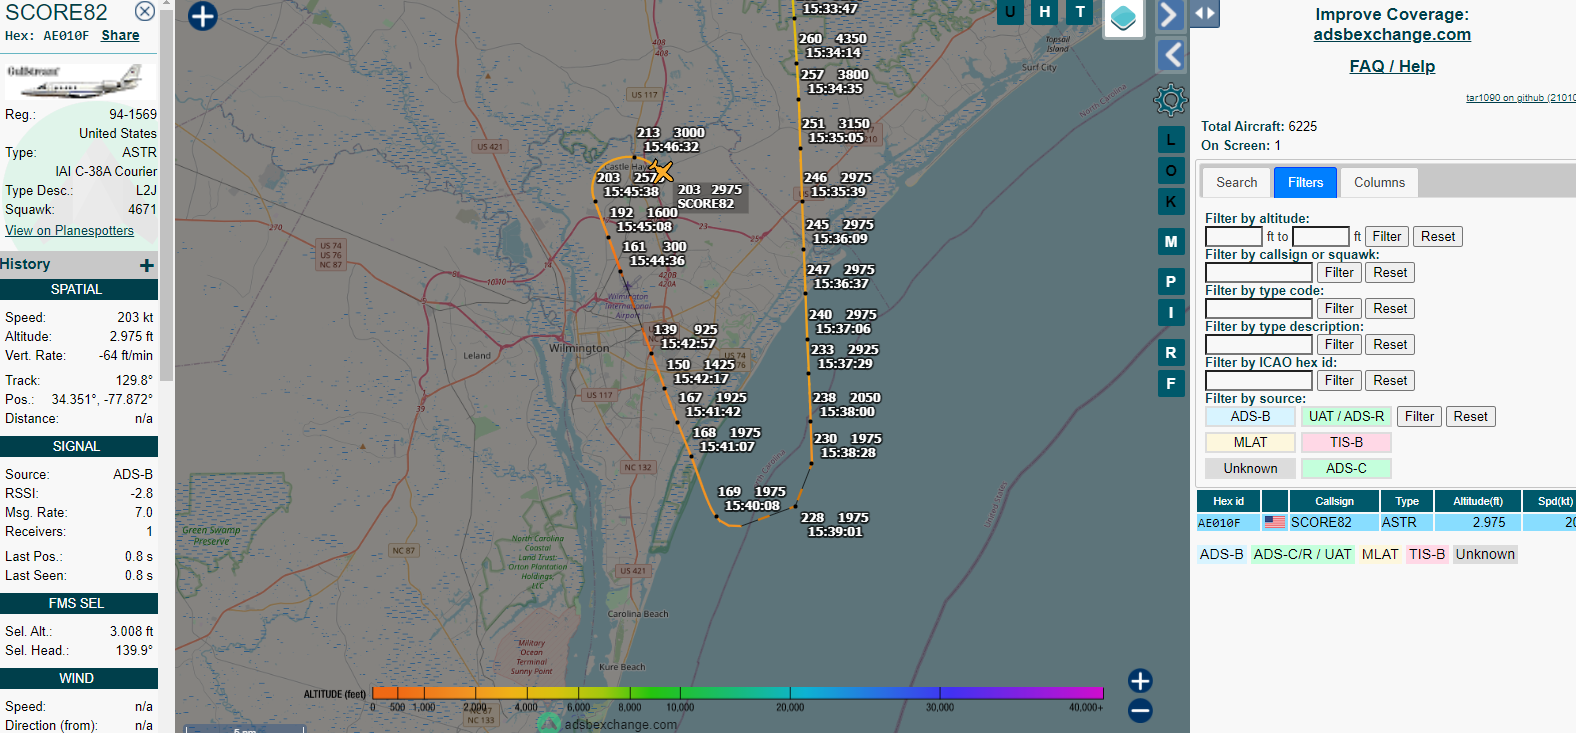The width and height of the screenshot is (1576, 733).
Task: Toggle the I map option button
Action: 1171,313
